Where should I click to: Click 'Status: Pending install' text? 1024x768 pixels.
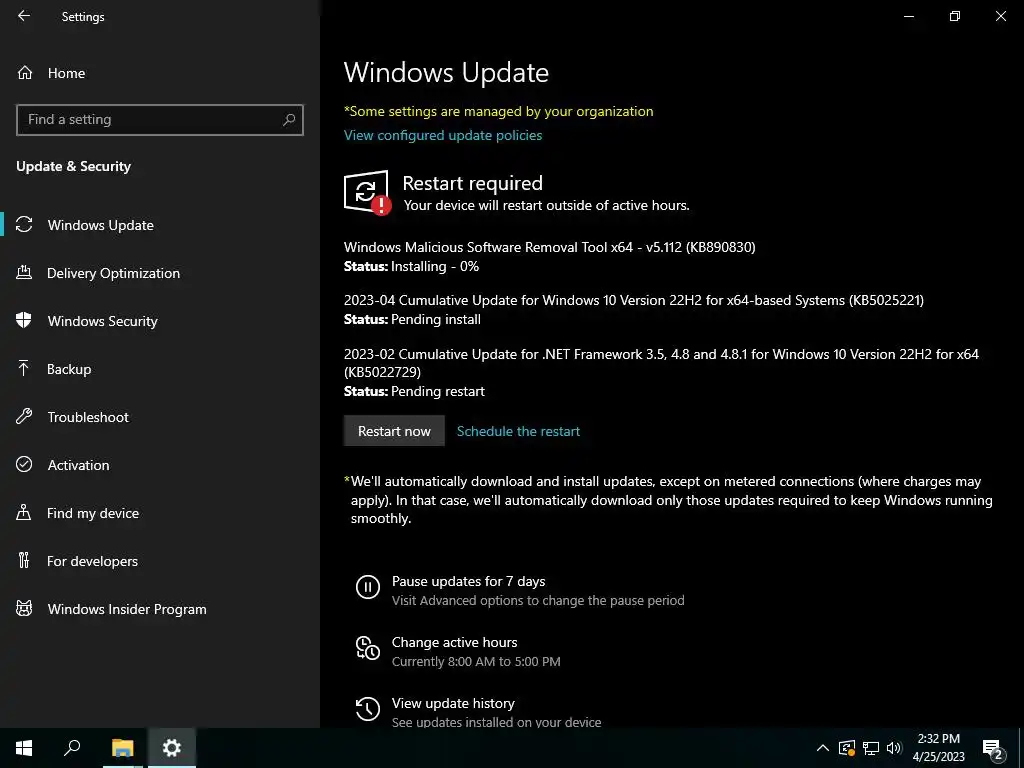[x=412, y=319]
